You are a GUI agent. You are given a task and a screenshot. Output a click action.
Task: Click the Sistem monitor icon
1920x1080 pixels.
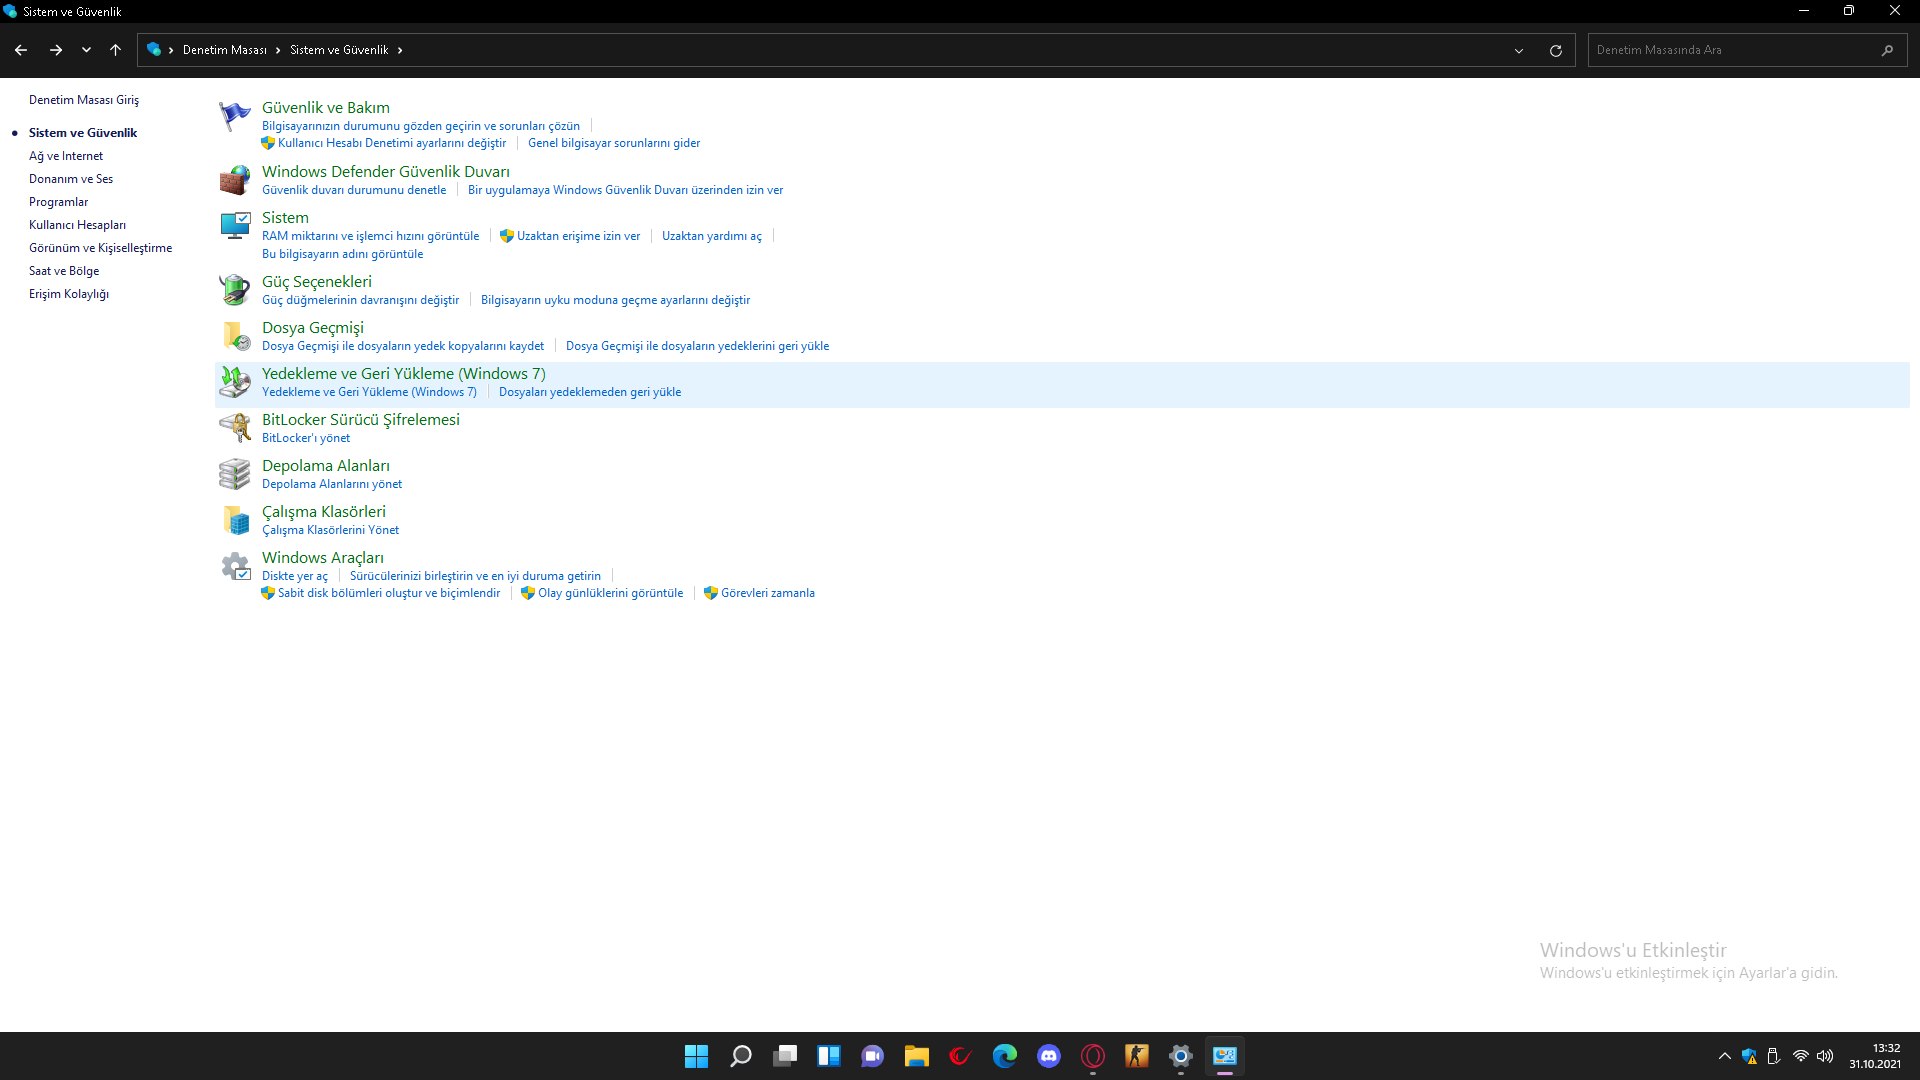coord(235,226)
